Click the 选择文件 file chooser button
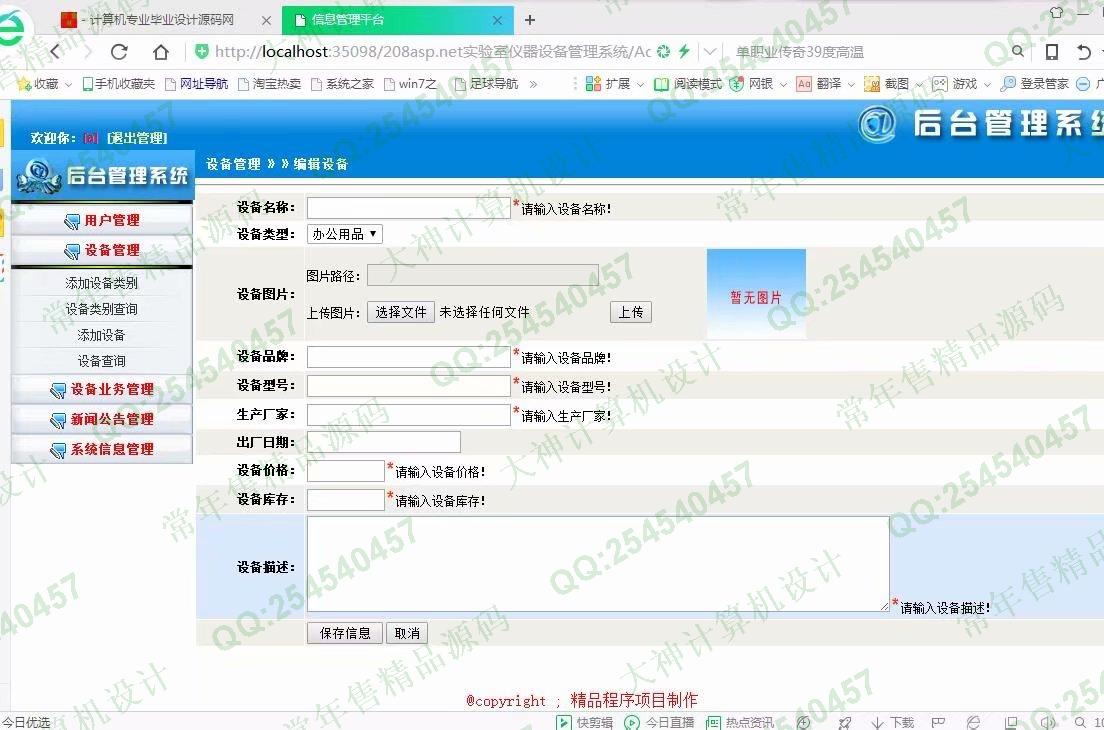 click(x=400, y=312)
